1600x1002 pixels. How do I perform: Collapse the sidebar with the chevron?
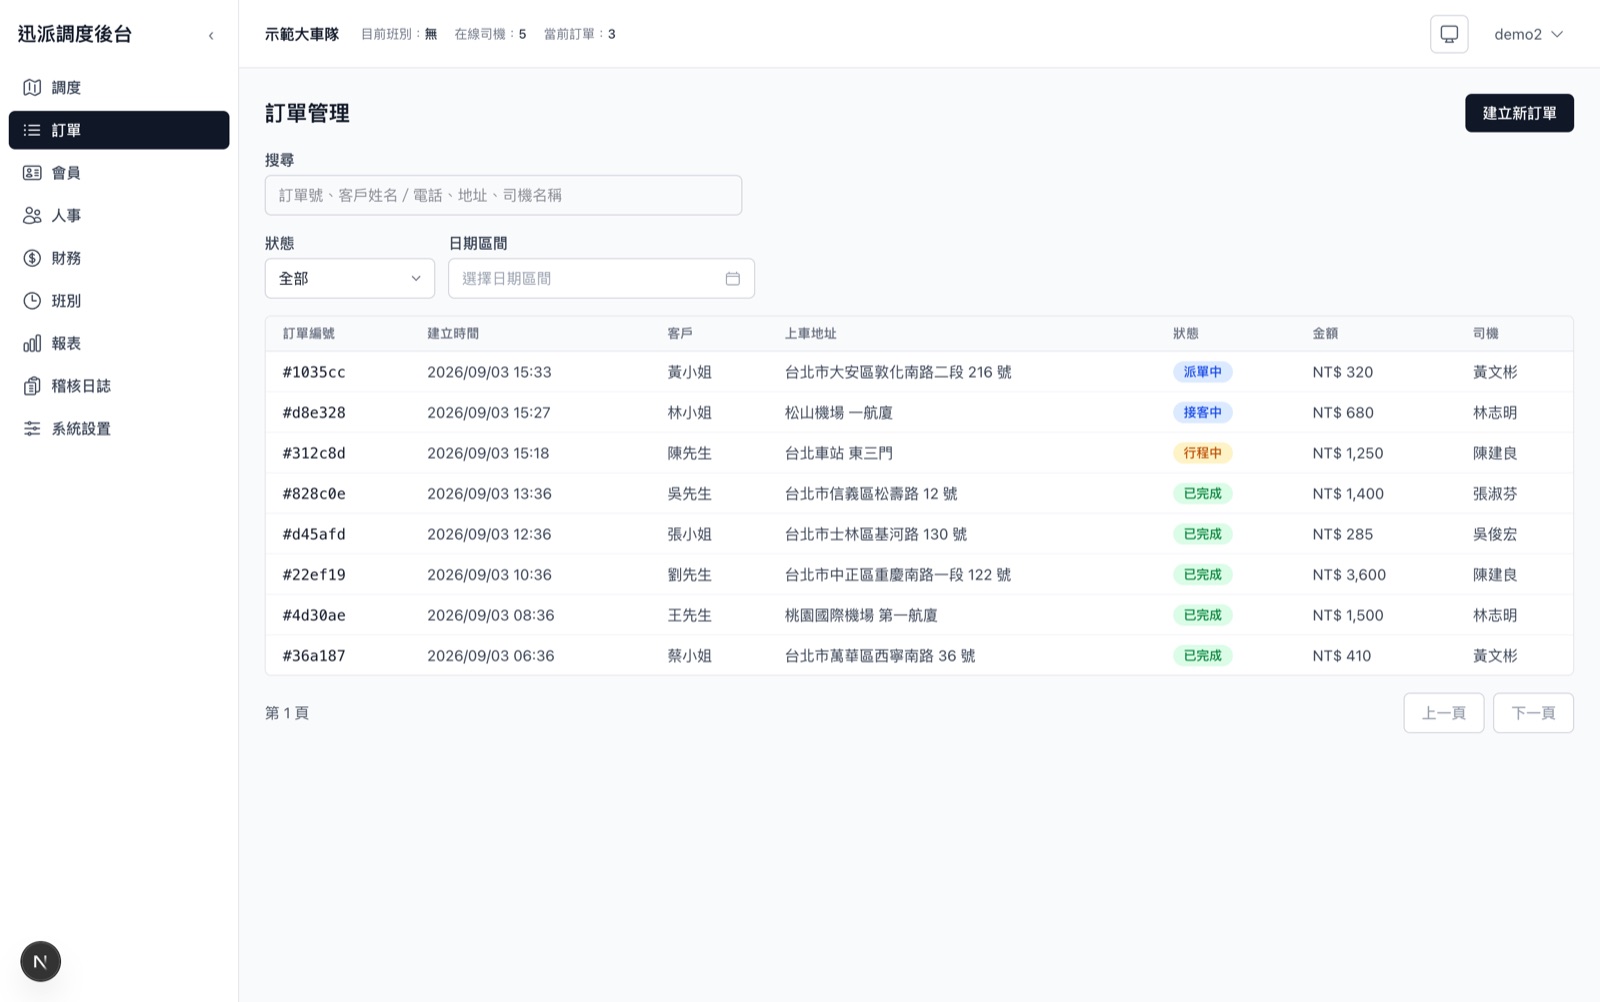click(211, 35)
